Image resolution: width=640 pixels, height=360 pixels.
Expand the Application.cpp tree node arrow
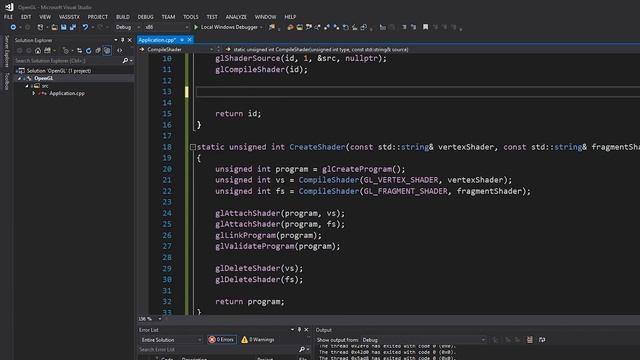[x=34, y=93]
